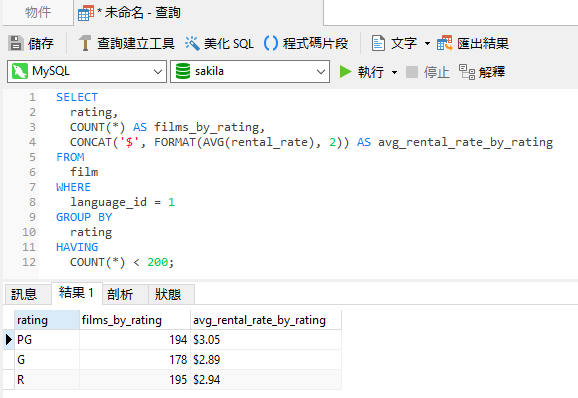Image resolution: width=578 pixels, height=398 pixels.
Task: Expand the Text (文字) dropdown arrow
Action: coord(427,43)
